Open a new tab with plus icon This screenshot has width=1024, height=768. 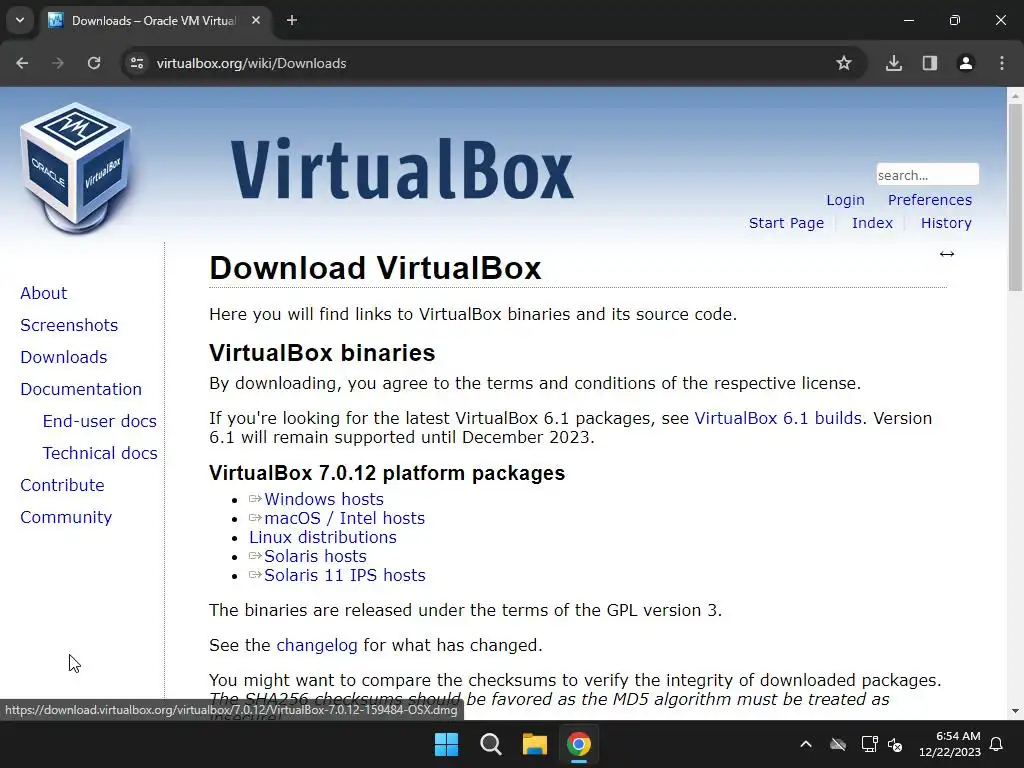pyautogui.click(x=292, y=20)
